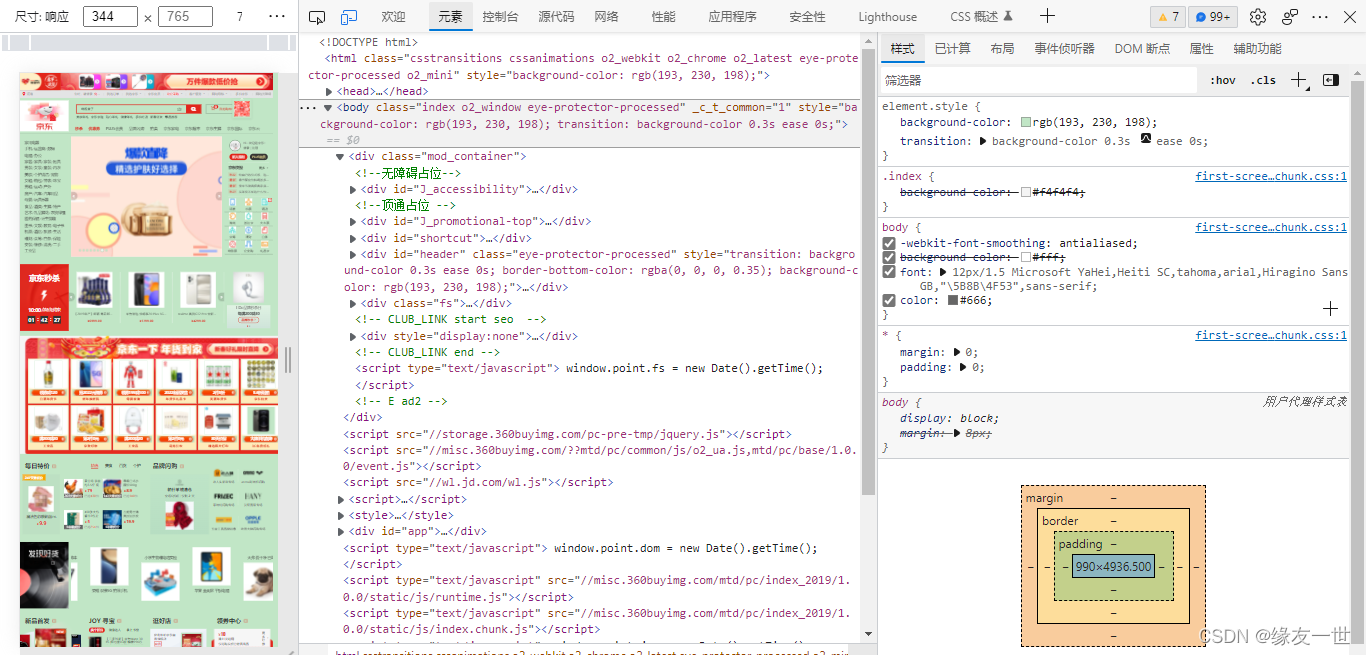Select the element.style selector text

(x=926, y=106)
